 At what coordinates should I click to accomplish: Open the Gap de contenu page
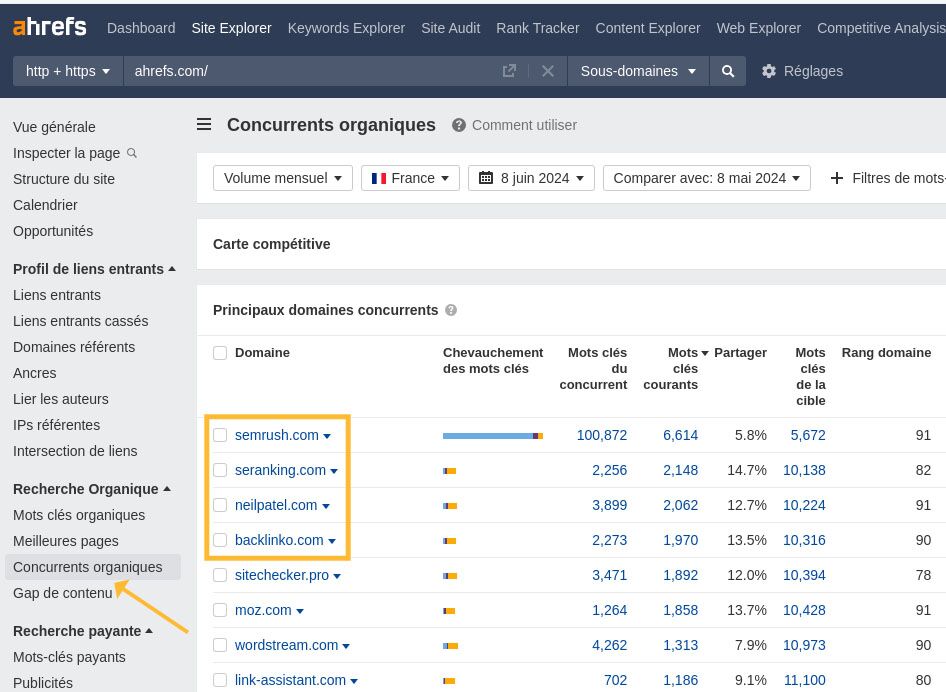(62, 593)
